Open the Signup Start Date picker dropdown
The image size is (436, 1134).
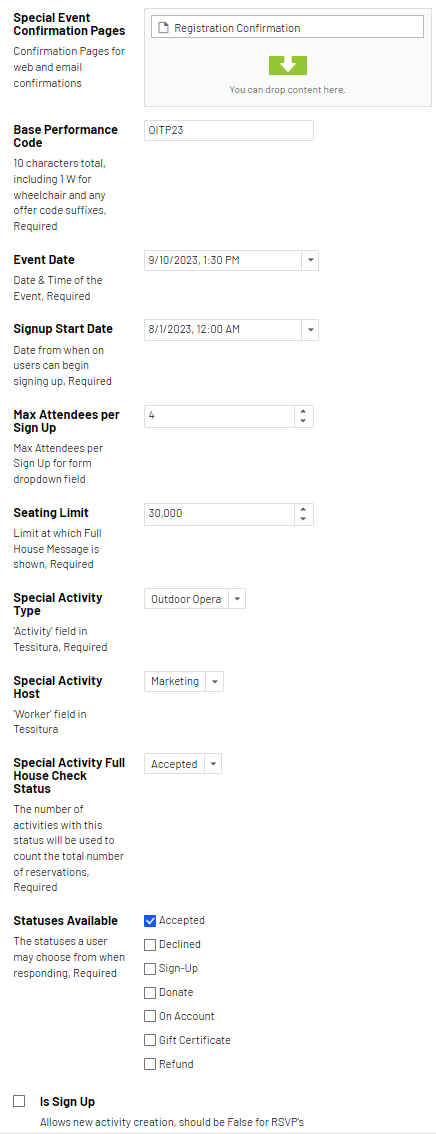[310, 330]
